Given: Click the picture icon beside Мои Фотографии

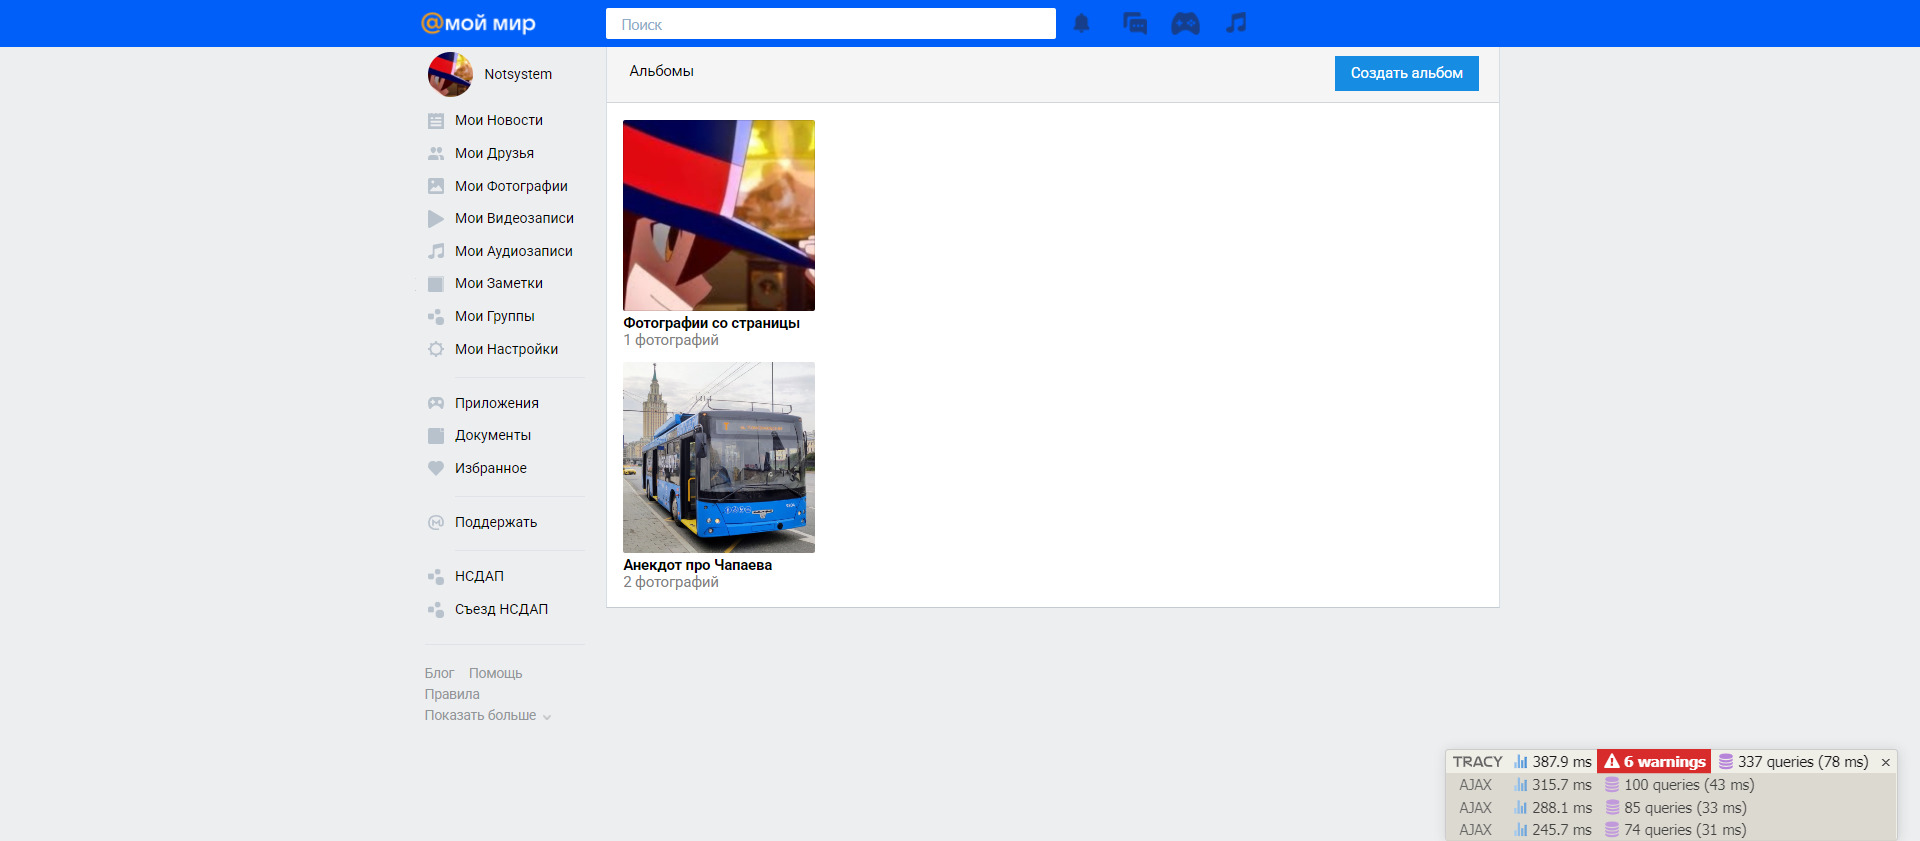Looking at the screenshot, I should pyautogui.click(x=436, y=186).
